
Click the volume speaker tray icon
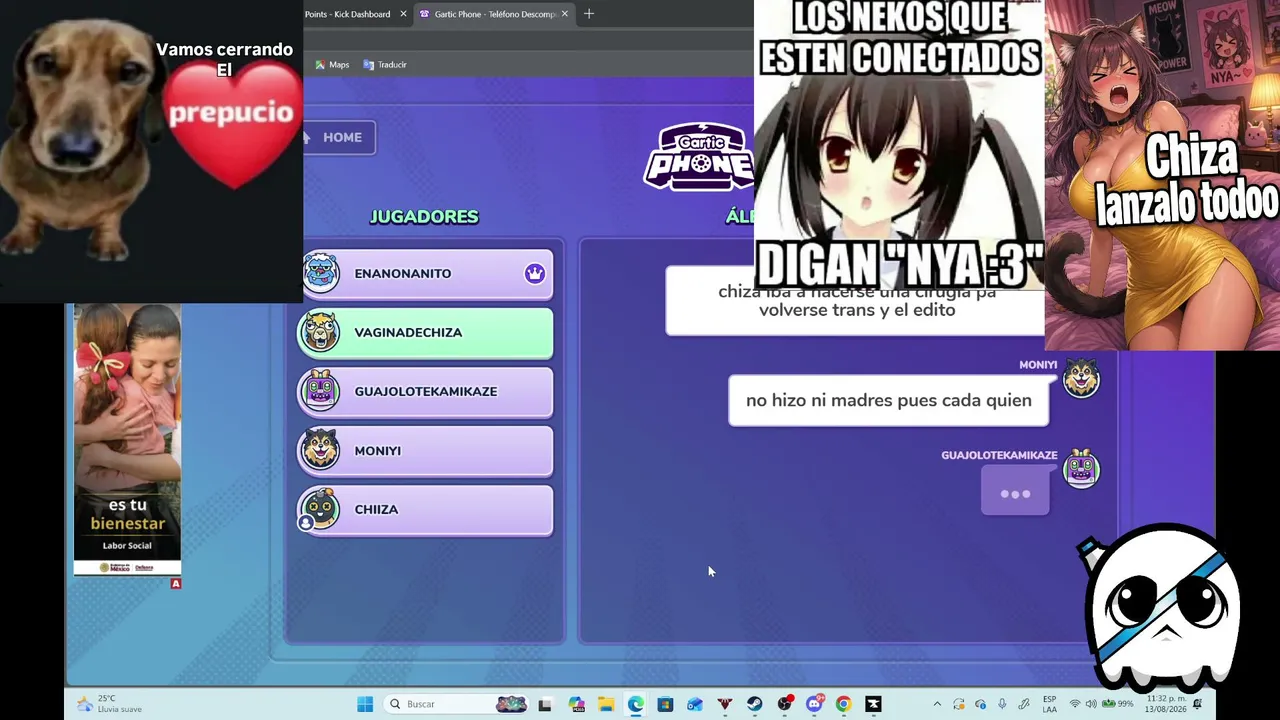tap(1091, 704)
